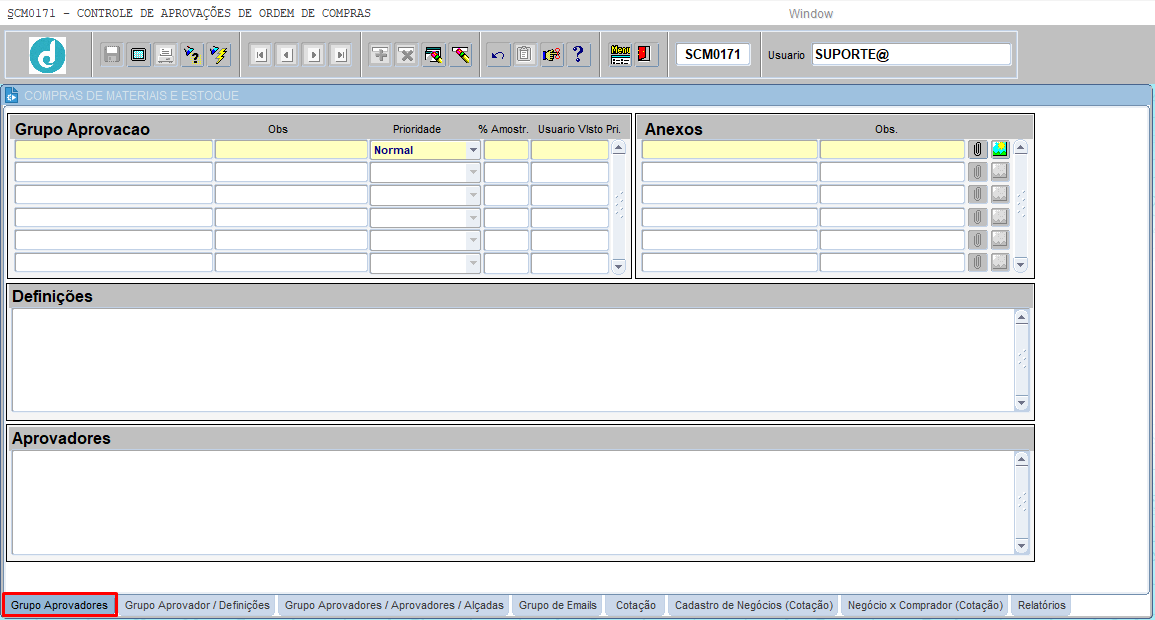
Task: Click the SCM0171 program code field
Action: pos(712,54)
